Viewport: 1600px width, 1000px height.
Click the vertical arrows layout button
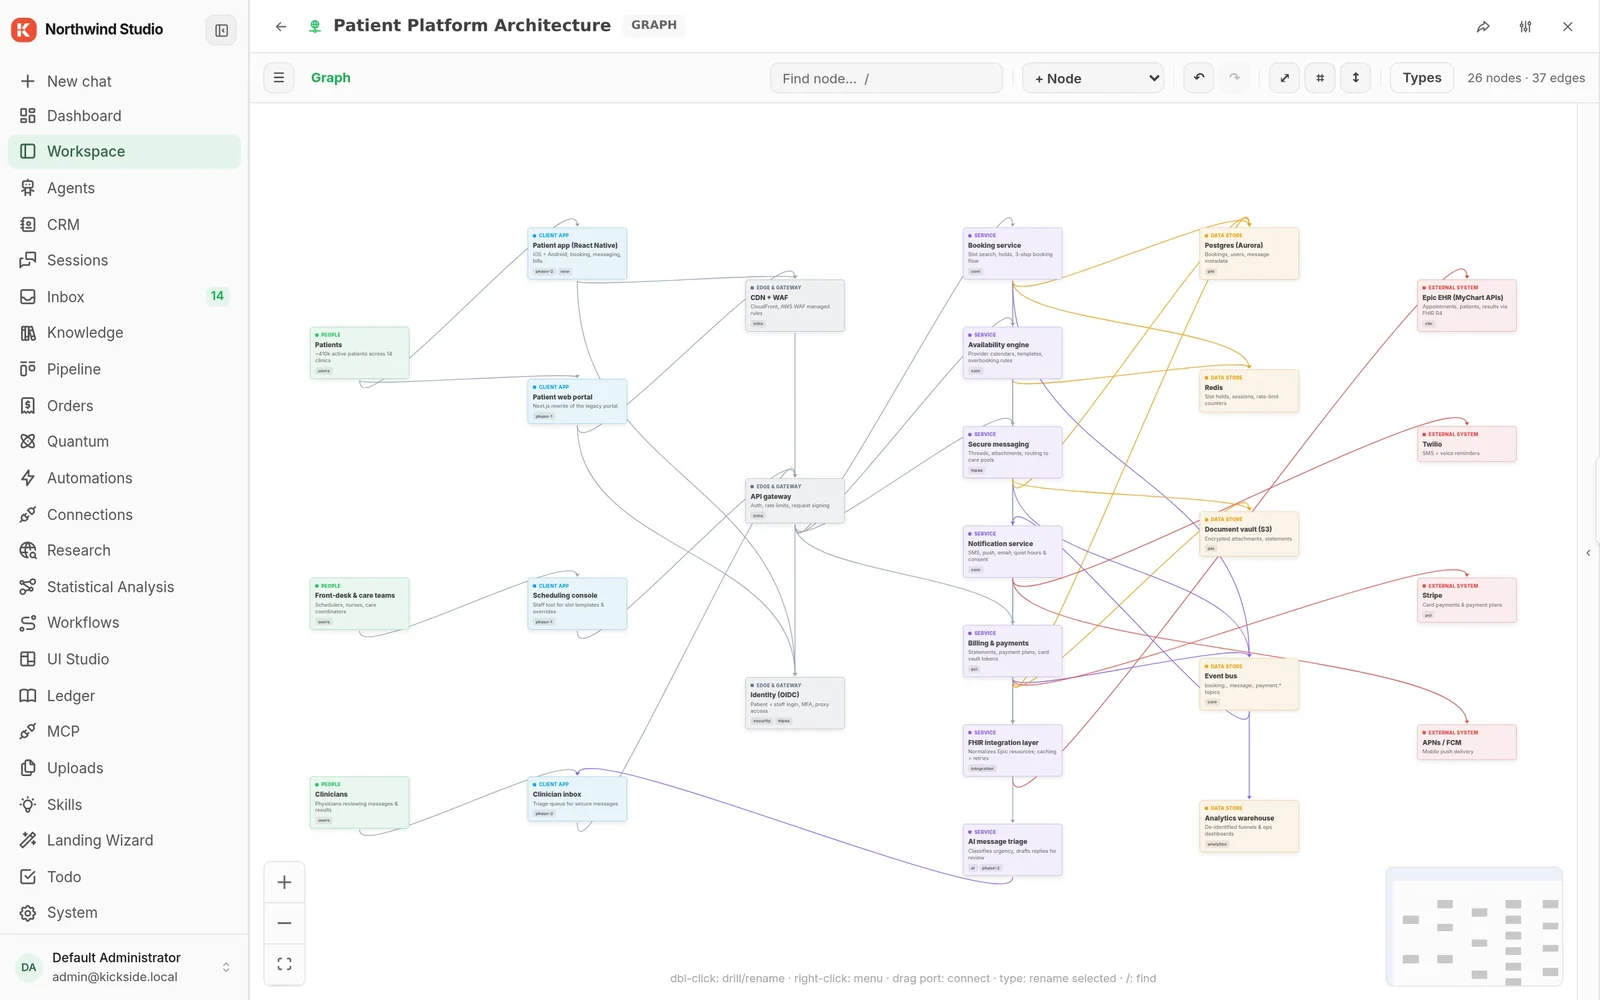tap(1355, 78)
